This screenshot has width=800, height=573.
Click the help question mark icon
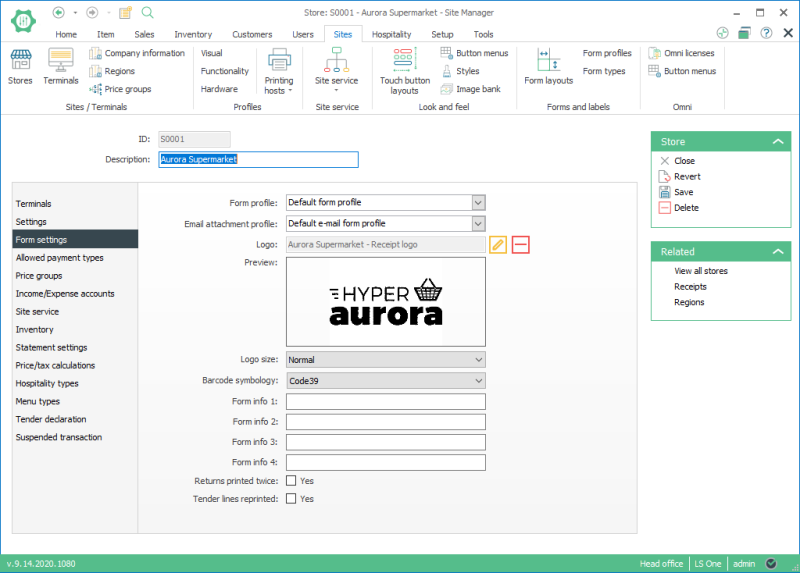tap(766, 33)
